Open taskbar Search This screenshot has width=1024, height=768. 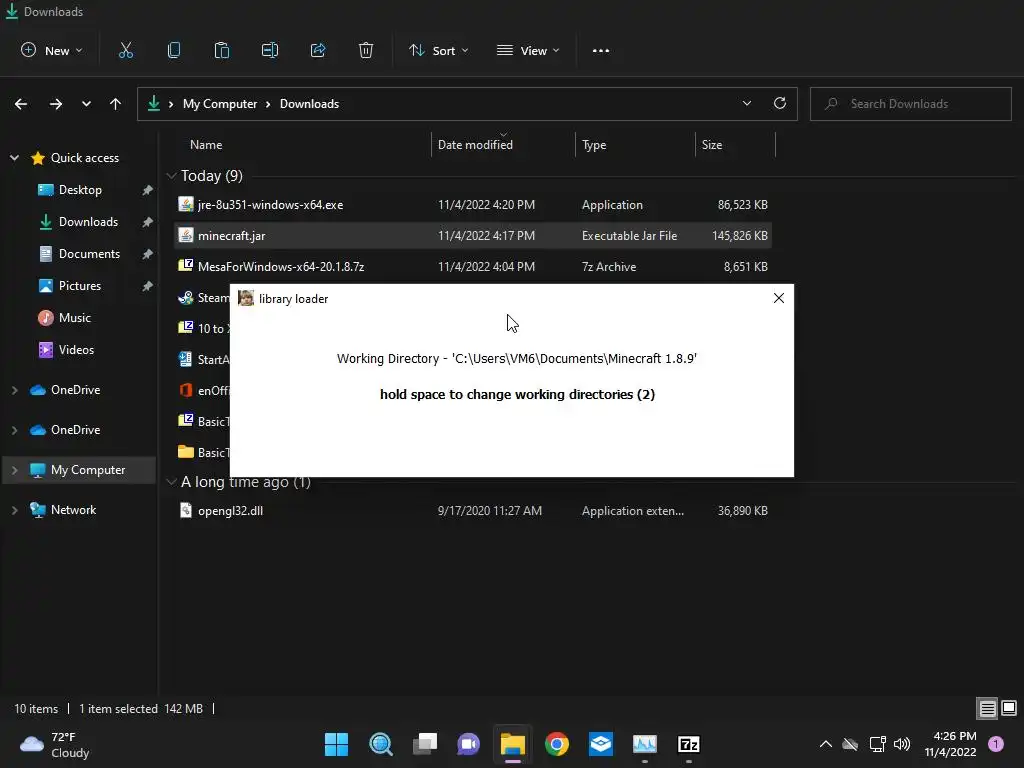pos(381,744)
